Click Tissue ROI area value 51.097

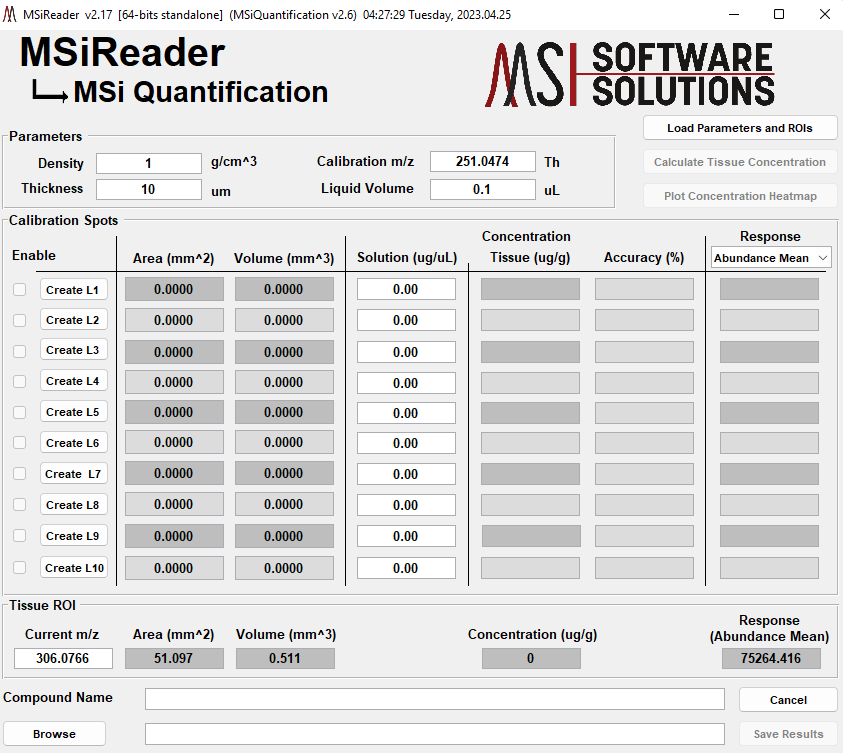click(174, 658)
